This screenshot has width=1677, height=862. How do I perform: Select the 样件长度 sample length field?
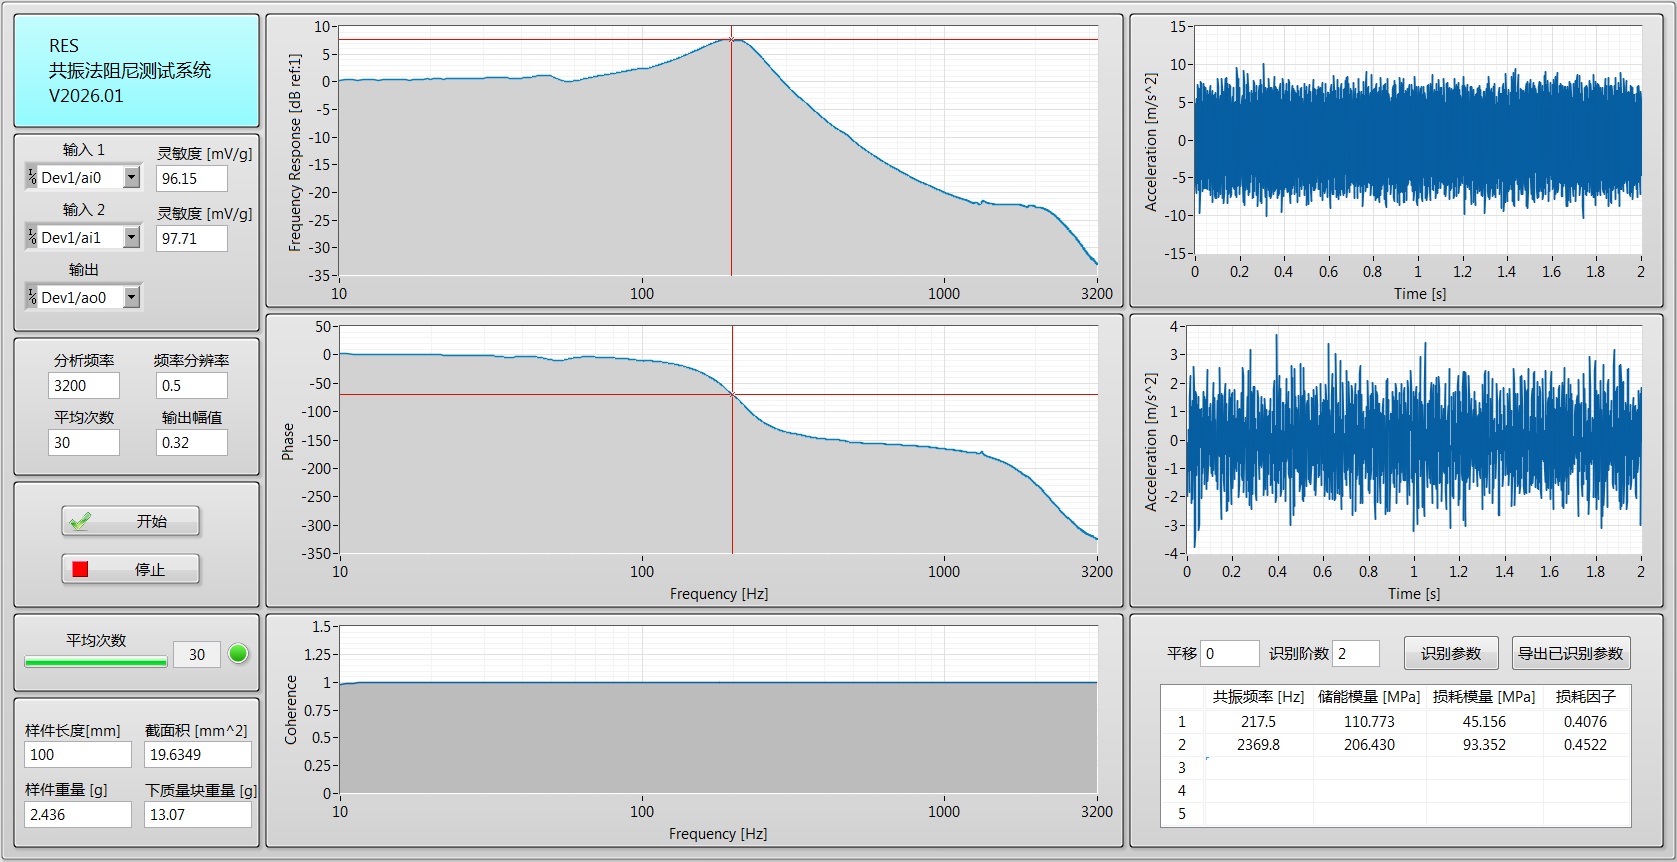click(77, 755)
